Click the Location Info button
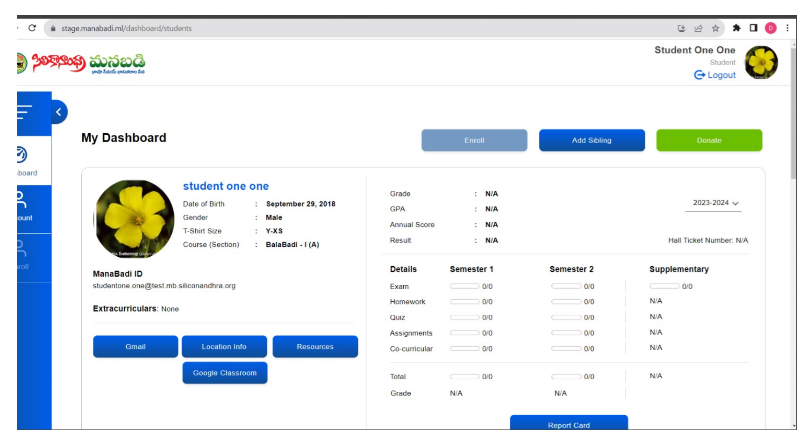Viewport: 805px width, 440px height. coord(225,346)
